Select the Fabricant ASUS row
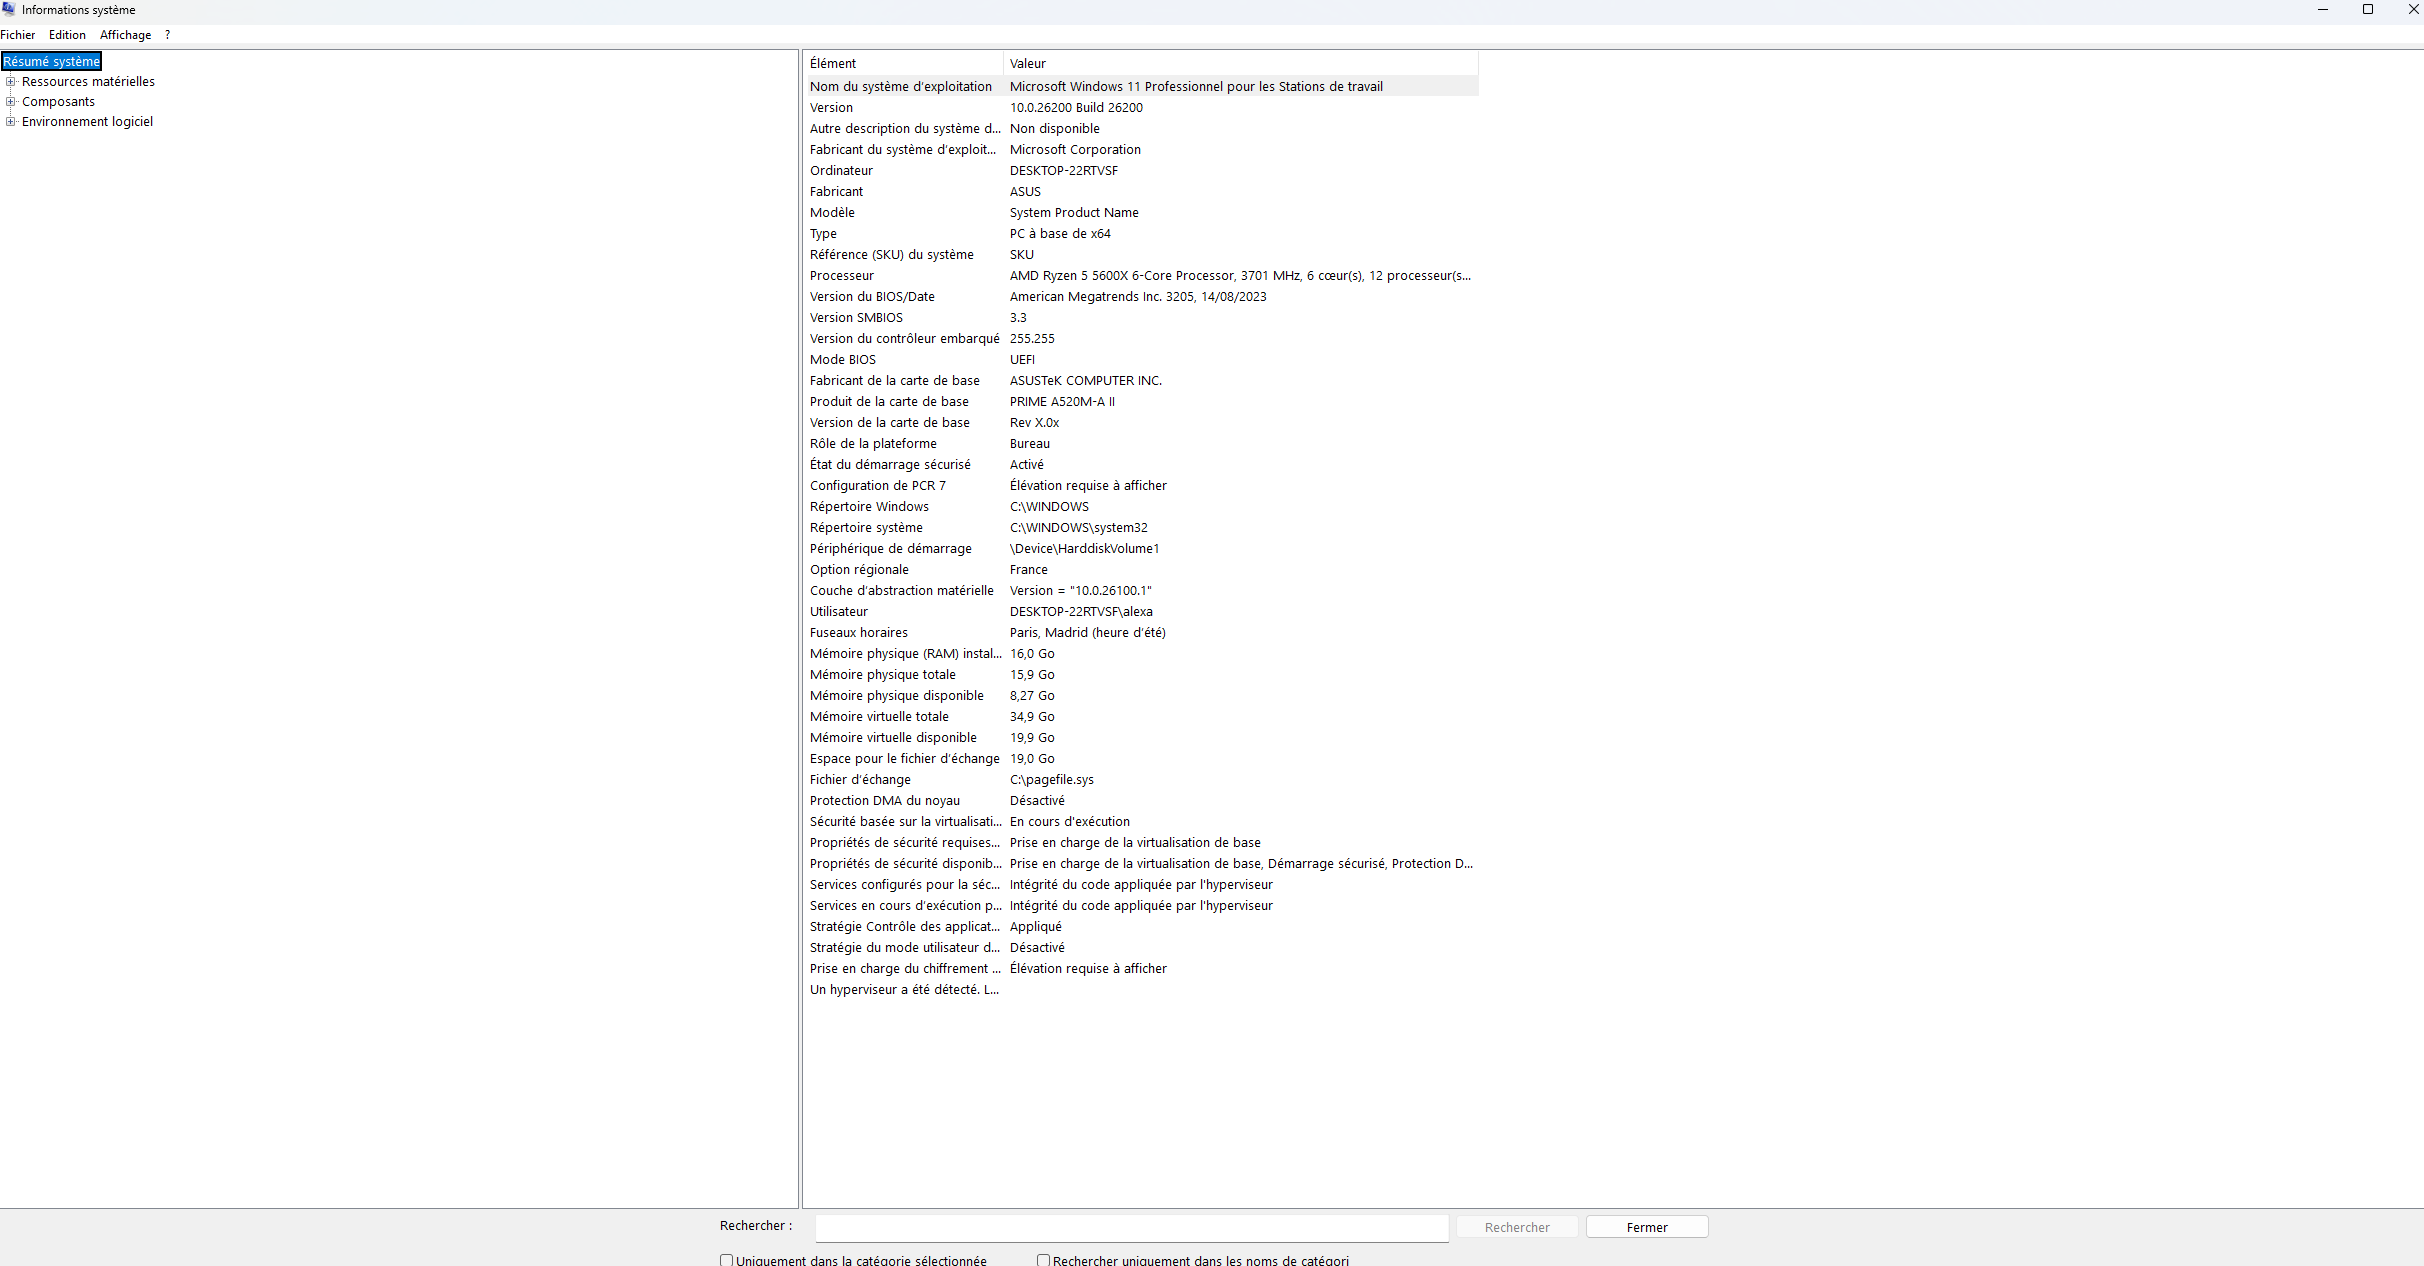This screenshot has width=2424, height=1266. click(x=1141, y=192)
